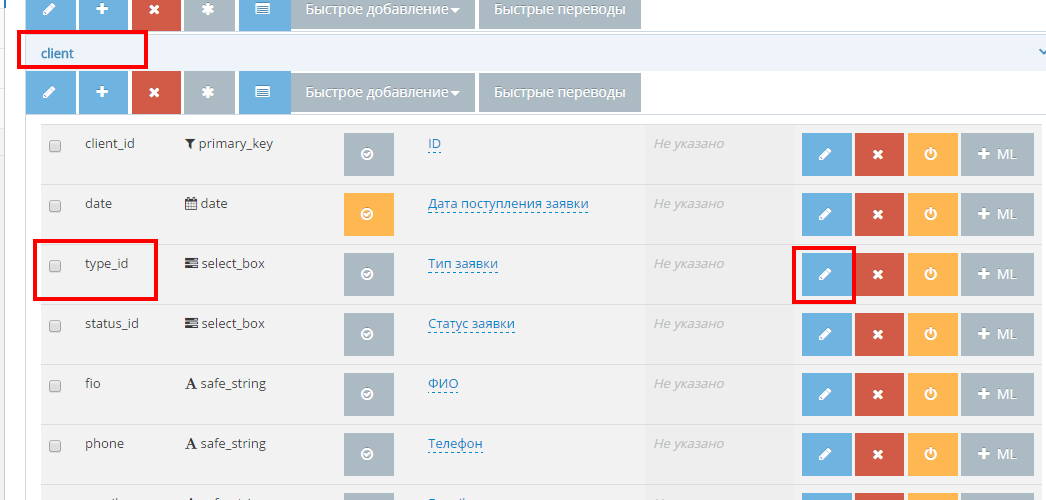Collapse the client section using the chevron
Screen dimensions: 1046x500
click(1041, 52)
